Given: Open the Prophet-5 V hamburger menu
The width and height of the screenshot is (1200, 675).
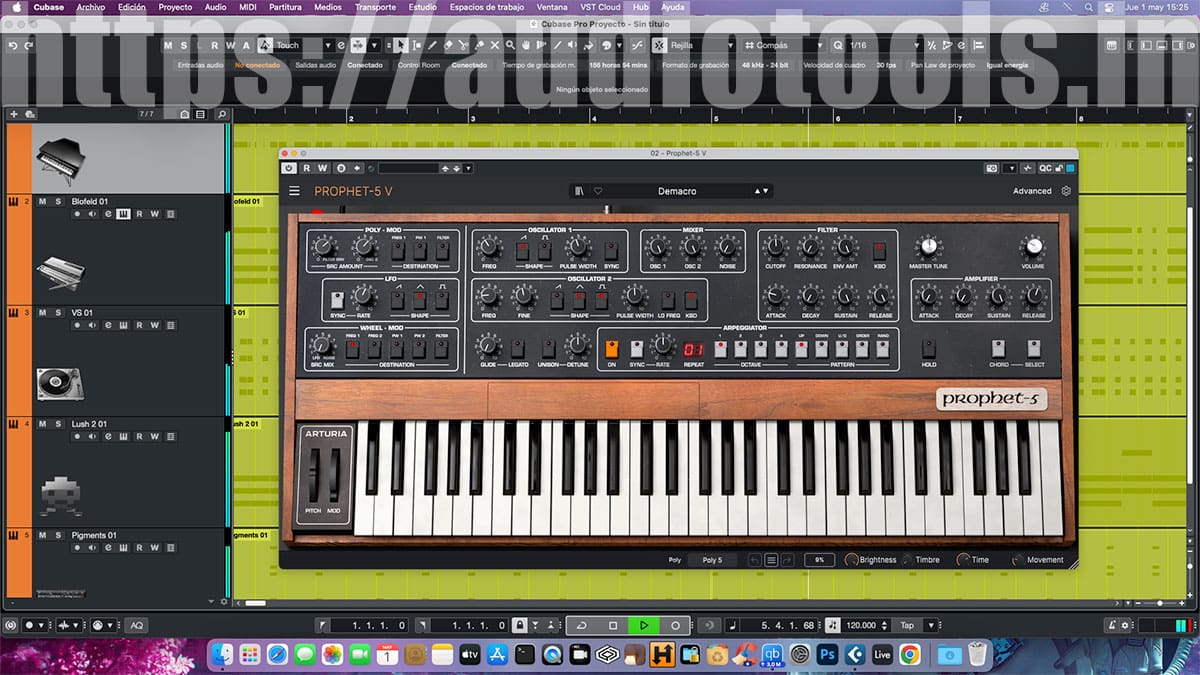Looking at the screenshot, I should [294, 191].
